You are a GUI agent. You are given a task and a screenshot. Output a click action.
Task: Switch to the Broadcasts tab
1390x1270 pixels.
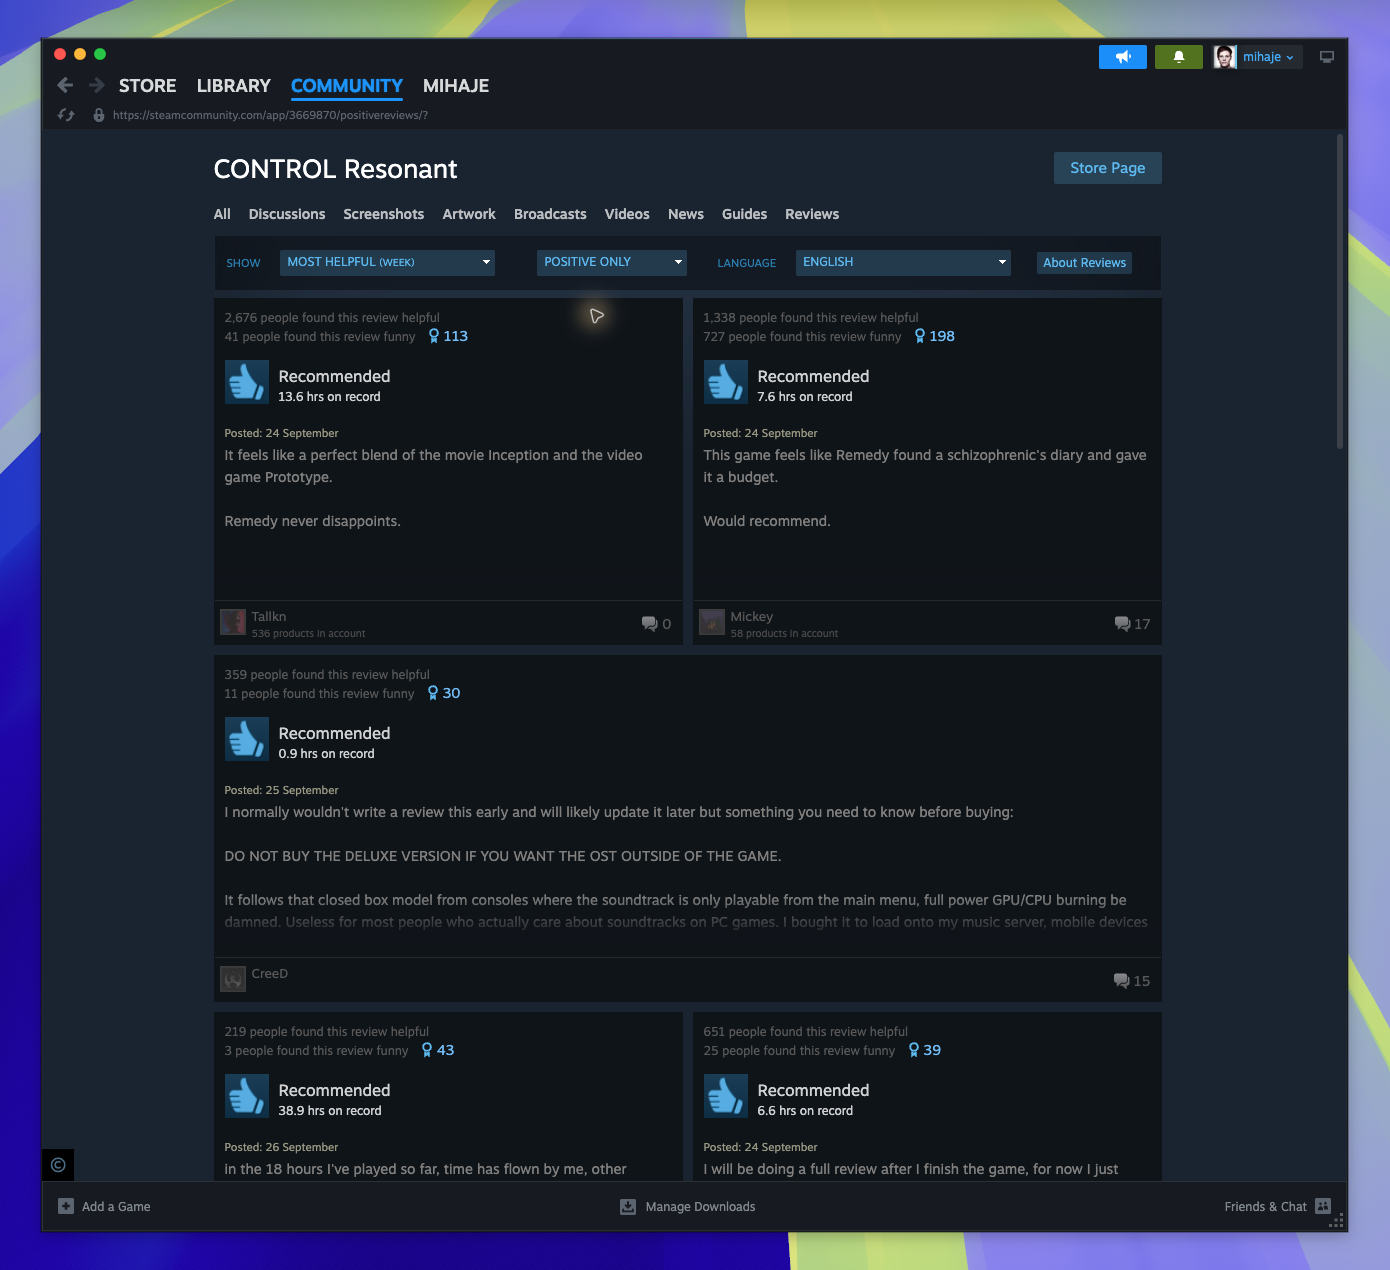point(550,214)
